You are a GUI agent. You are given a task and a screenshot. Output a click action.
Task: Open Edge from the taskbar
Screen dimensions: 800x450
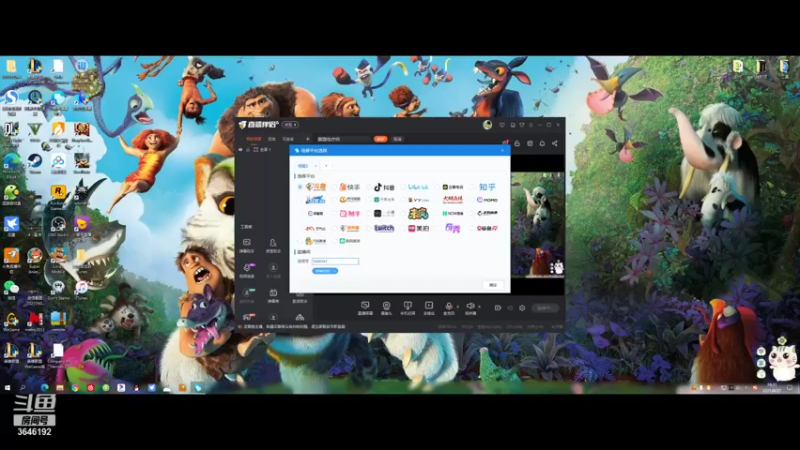coord(44,388)
